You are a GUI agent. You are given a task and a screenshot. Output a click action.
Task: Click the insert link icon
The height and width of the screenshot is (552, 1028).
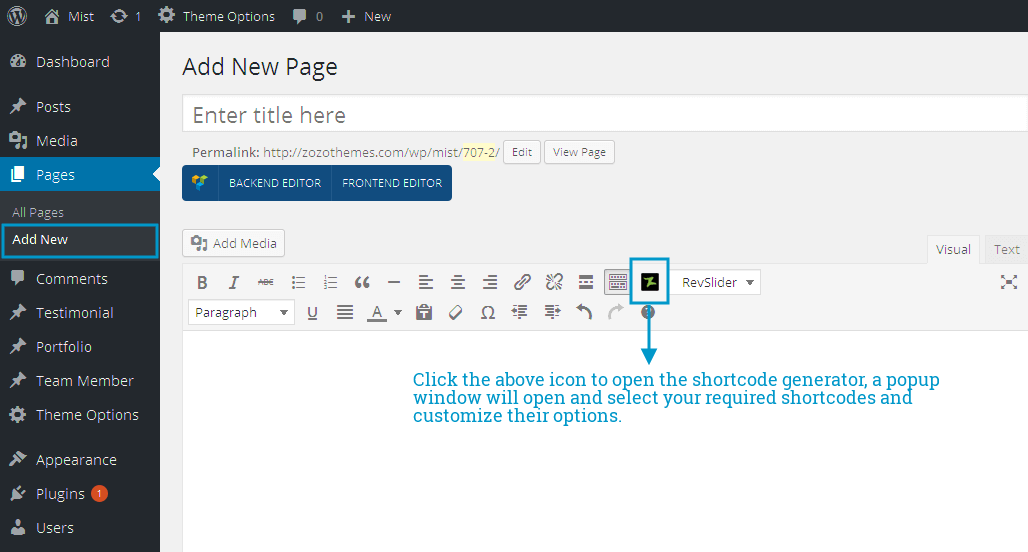click(522, 282)
